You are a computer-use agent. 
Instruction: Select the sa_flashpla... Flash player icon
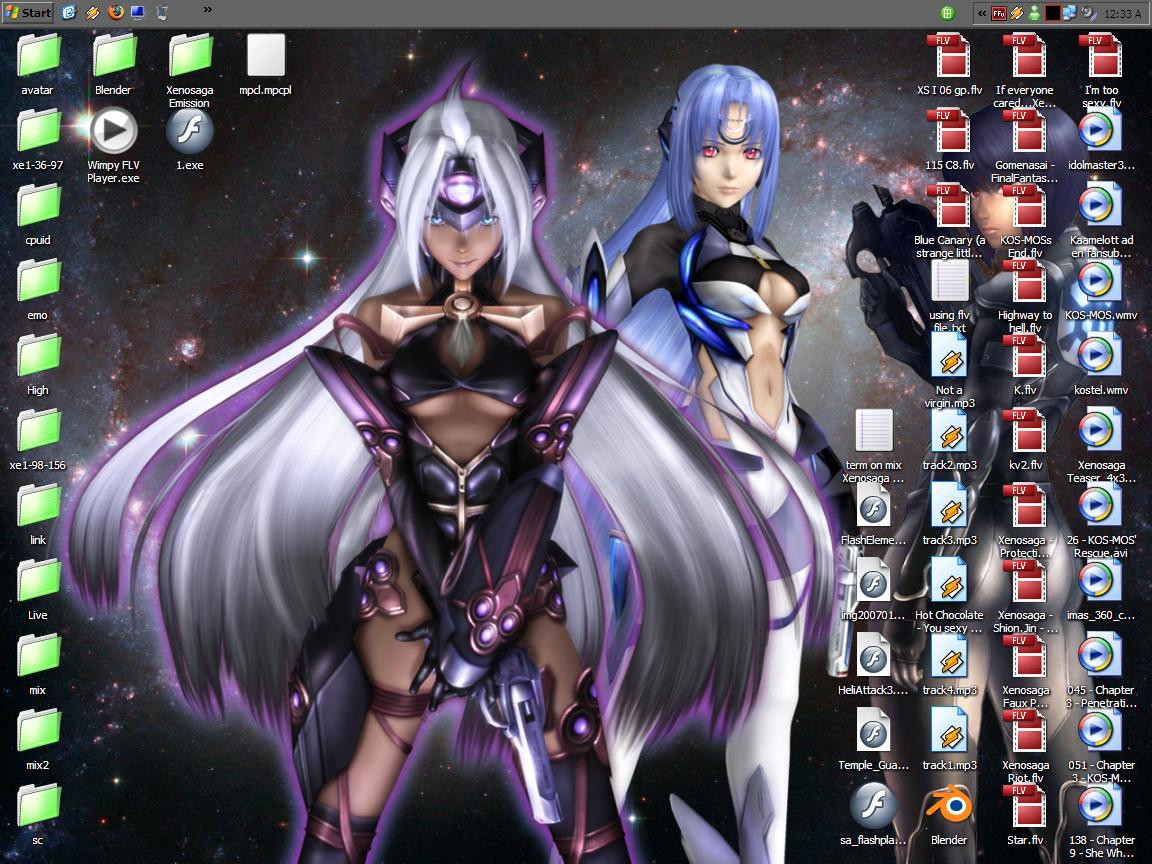[x=874, y=815]
